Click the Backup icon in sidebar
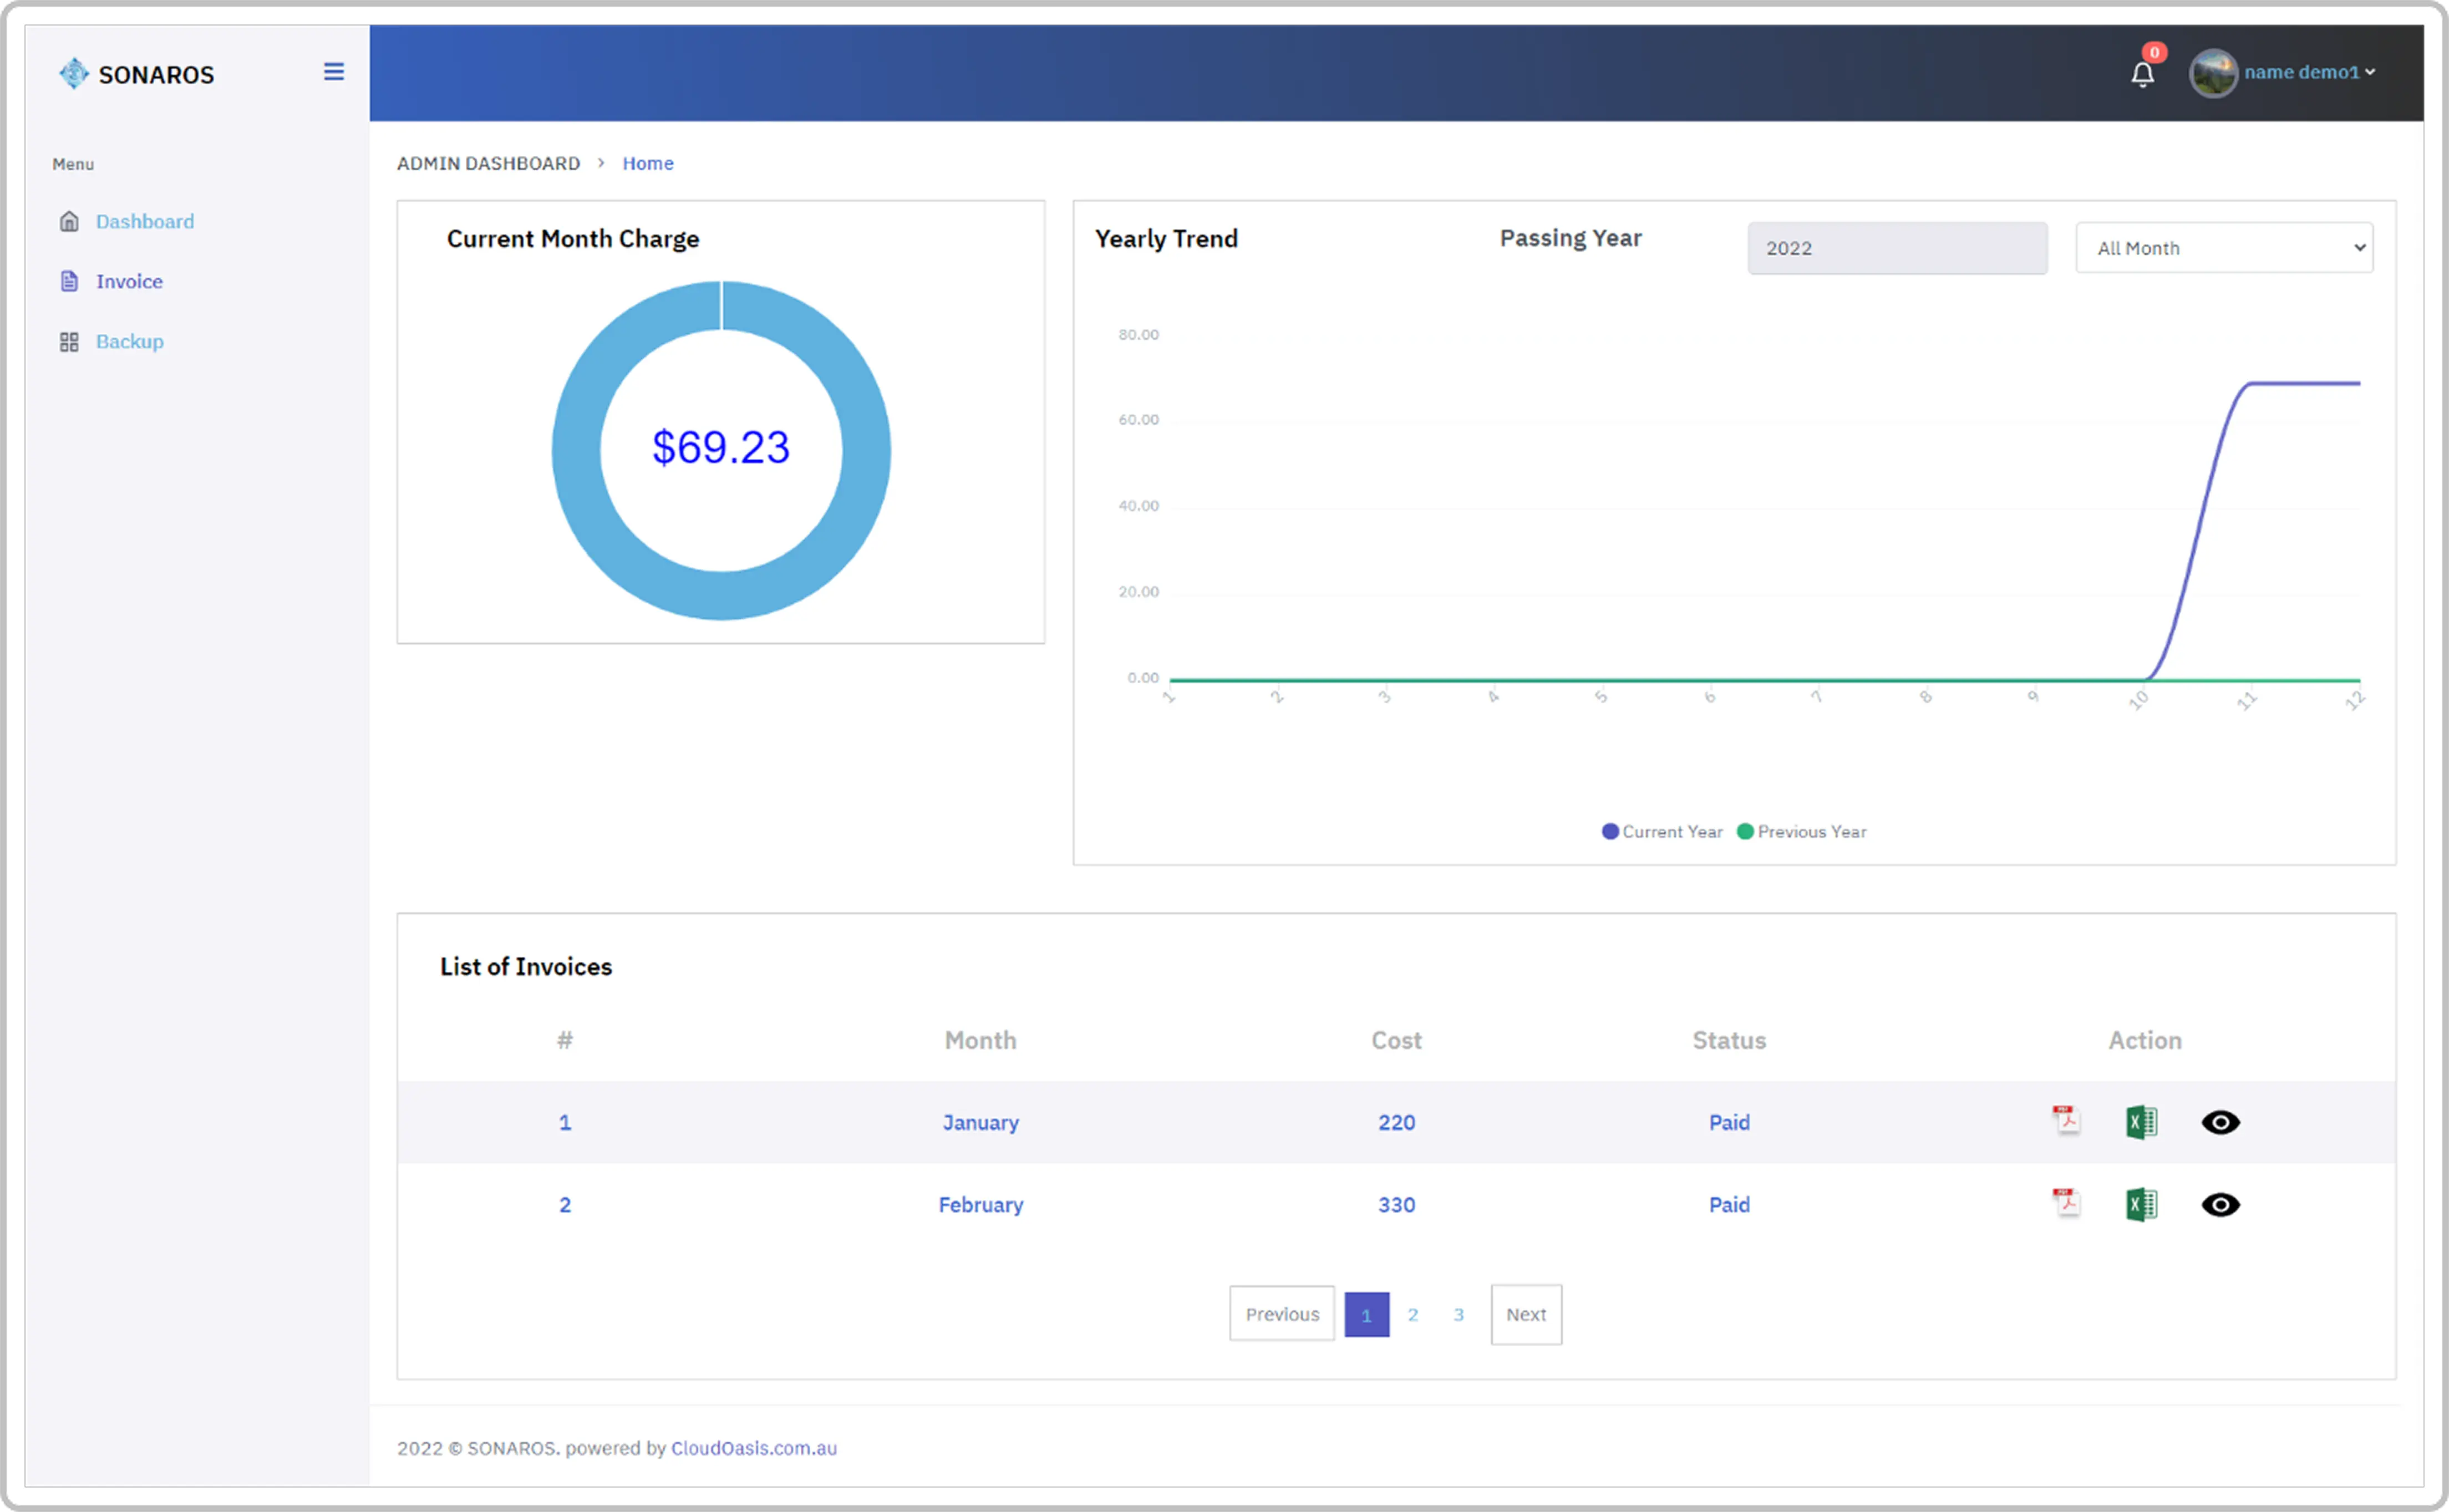2449x1512 pixels. click(69, 341)
